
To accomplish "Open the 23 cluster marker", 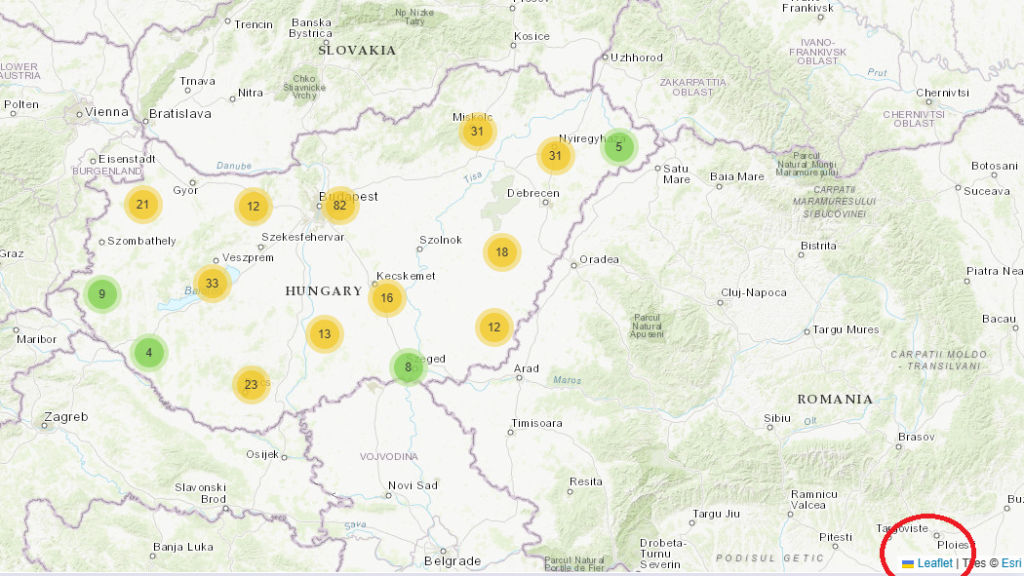I will tap(251, 384).
